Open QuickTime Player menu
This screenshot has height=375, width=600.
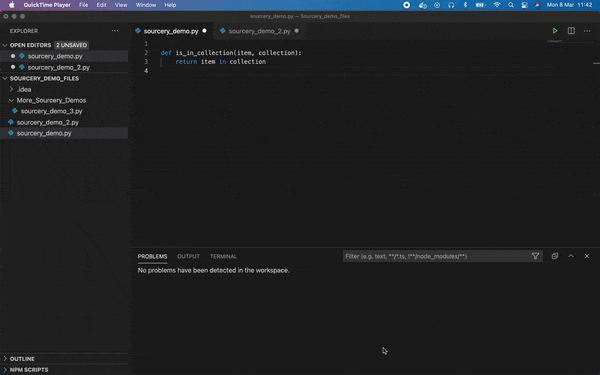(x=47, y=5)
